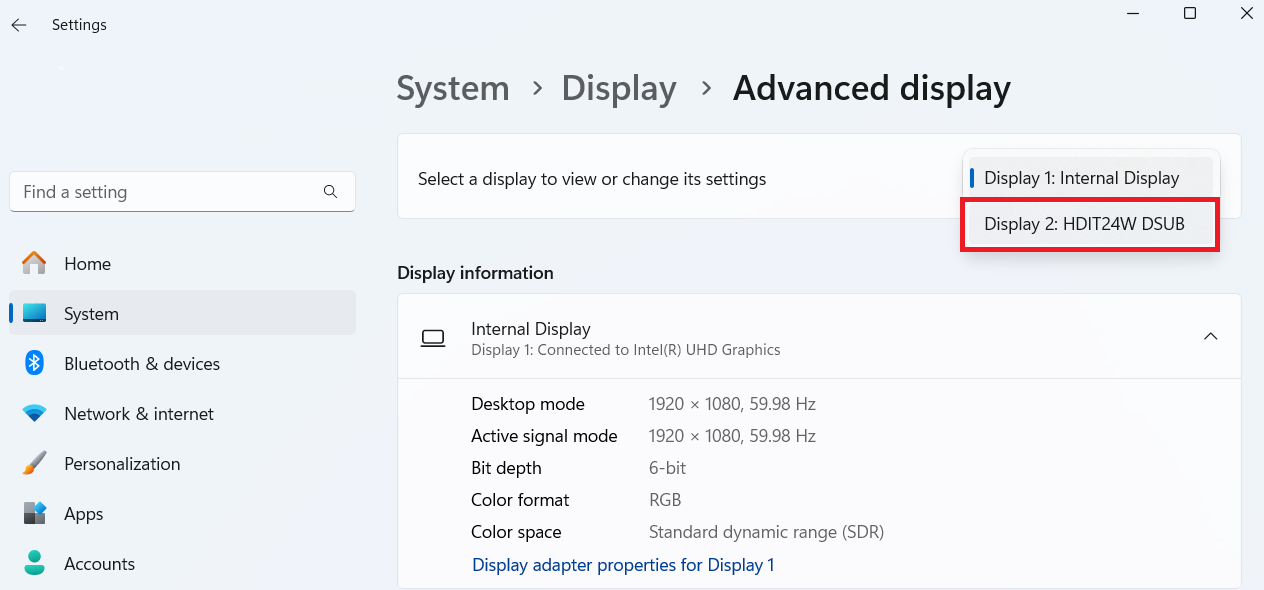Click the Display information heading

[x=475, y=273]
